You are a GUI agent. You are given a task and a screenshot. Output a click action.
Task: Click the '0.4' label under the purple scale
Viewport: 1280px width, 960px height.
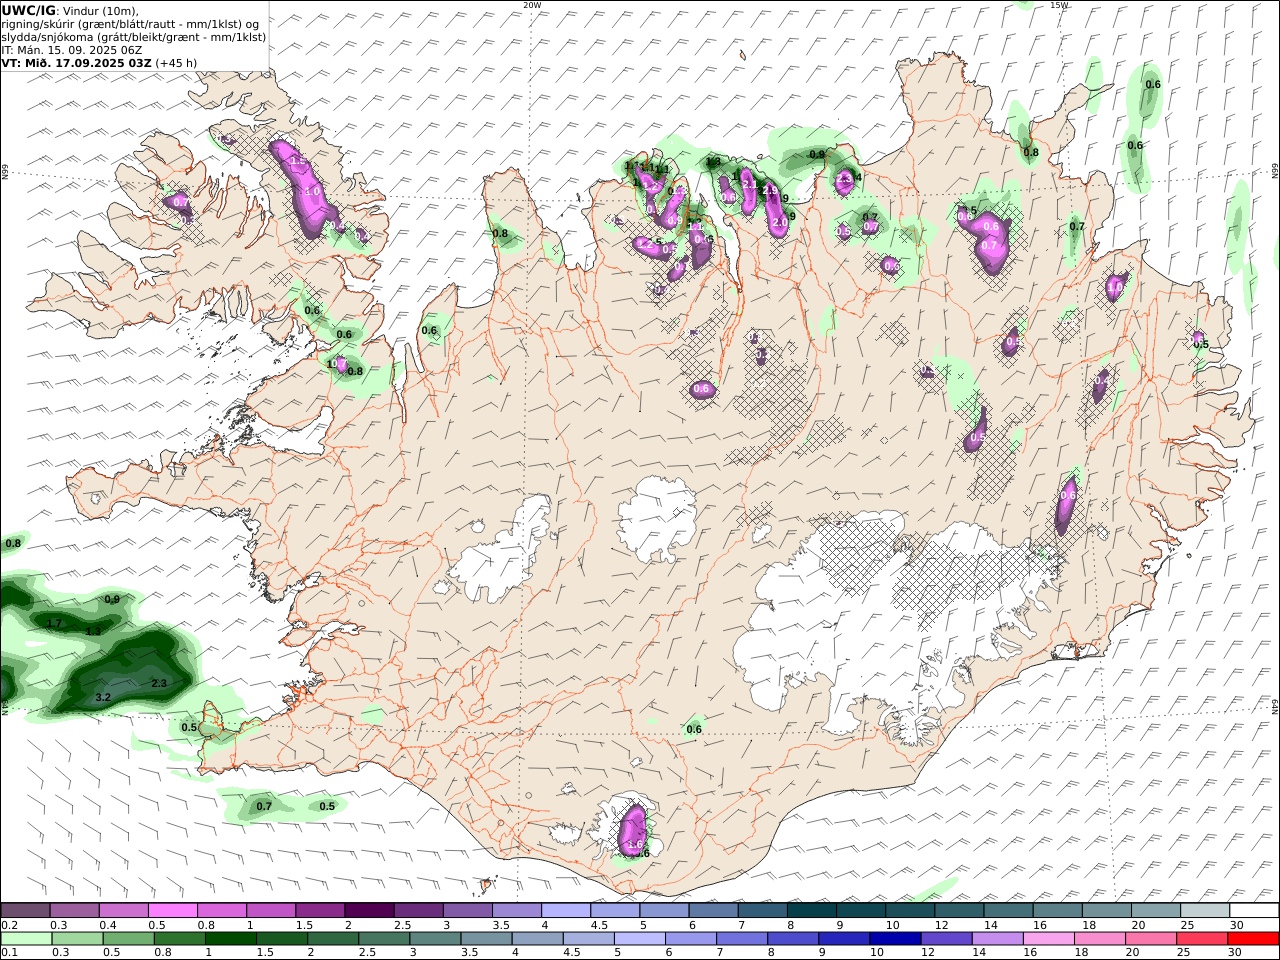click(107, 925)
